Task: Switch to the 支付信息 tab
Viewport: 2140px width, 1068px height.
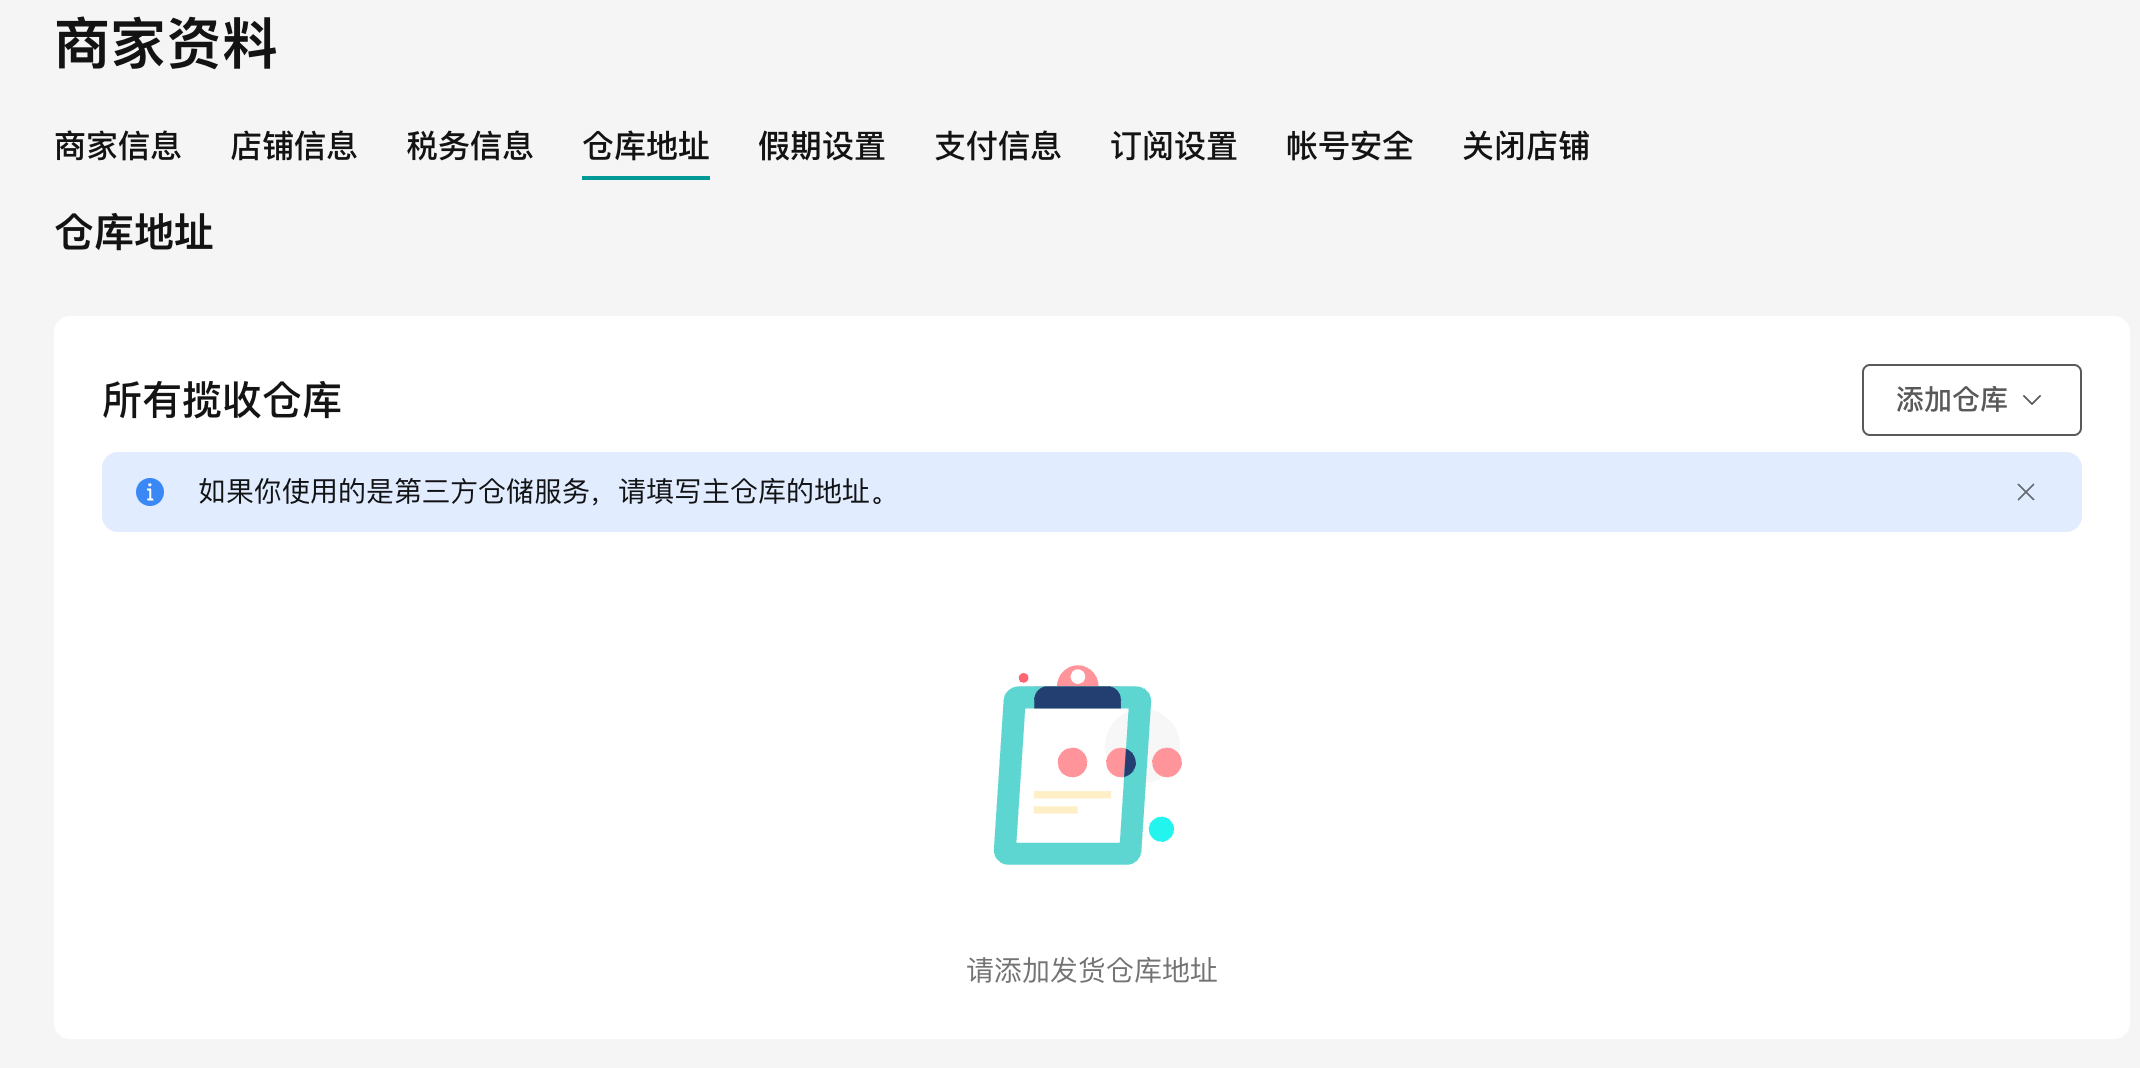Action: pos(998,146)
